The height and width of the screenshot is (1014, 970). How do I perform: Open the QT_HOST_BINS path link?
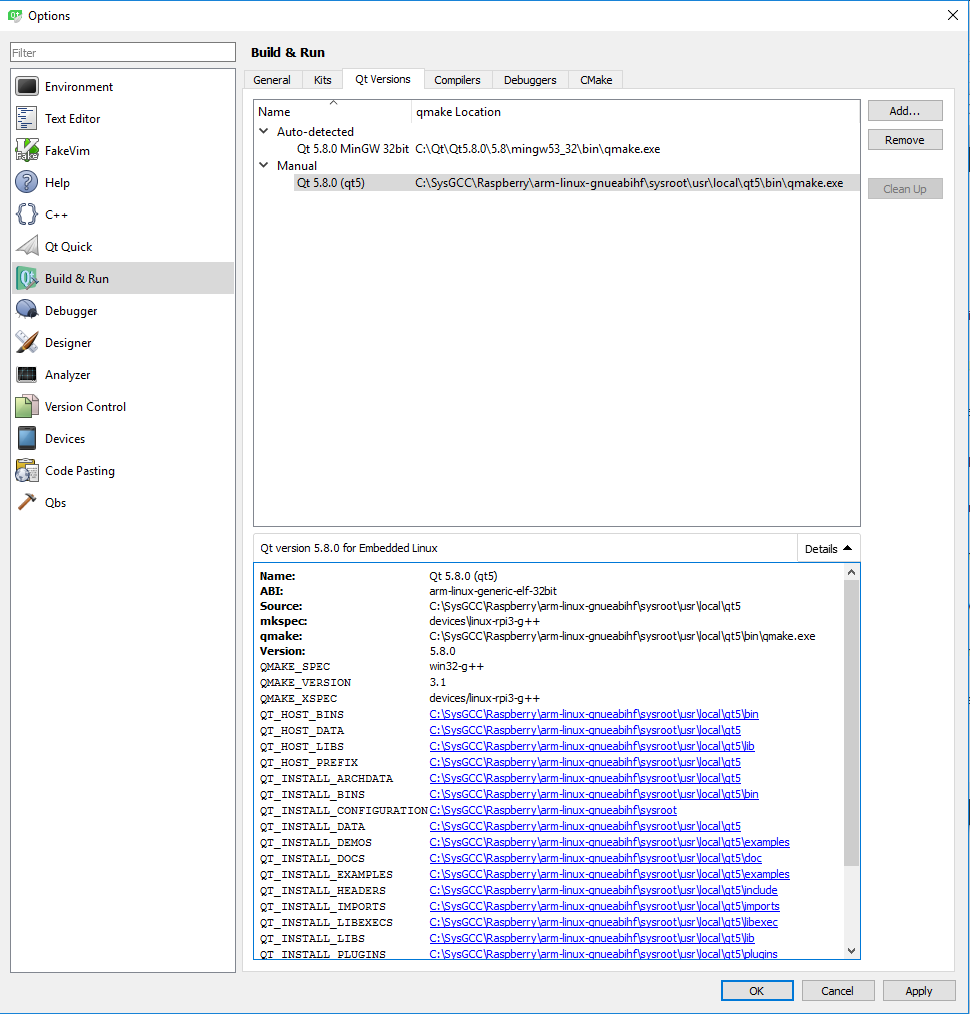pyautogui.click(x=594, y=714)
